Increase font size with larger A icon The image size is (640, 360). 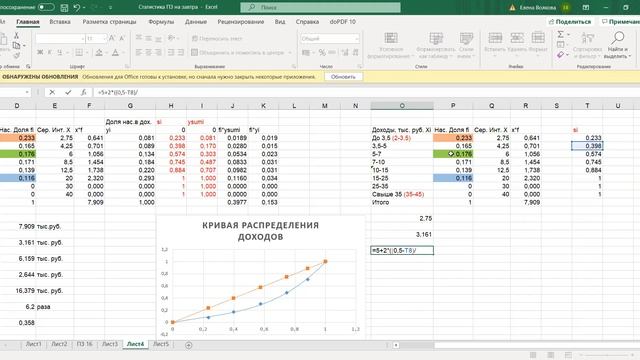(x=112, y=38)
